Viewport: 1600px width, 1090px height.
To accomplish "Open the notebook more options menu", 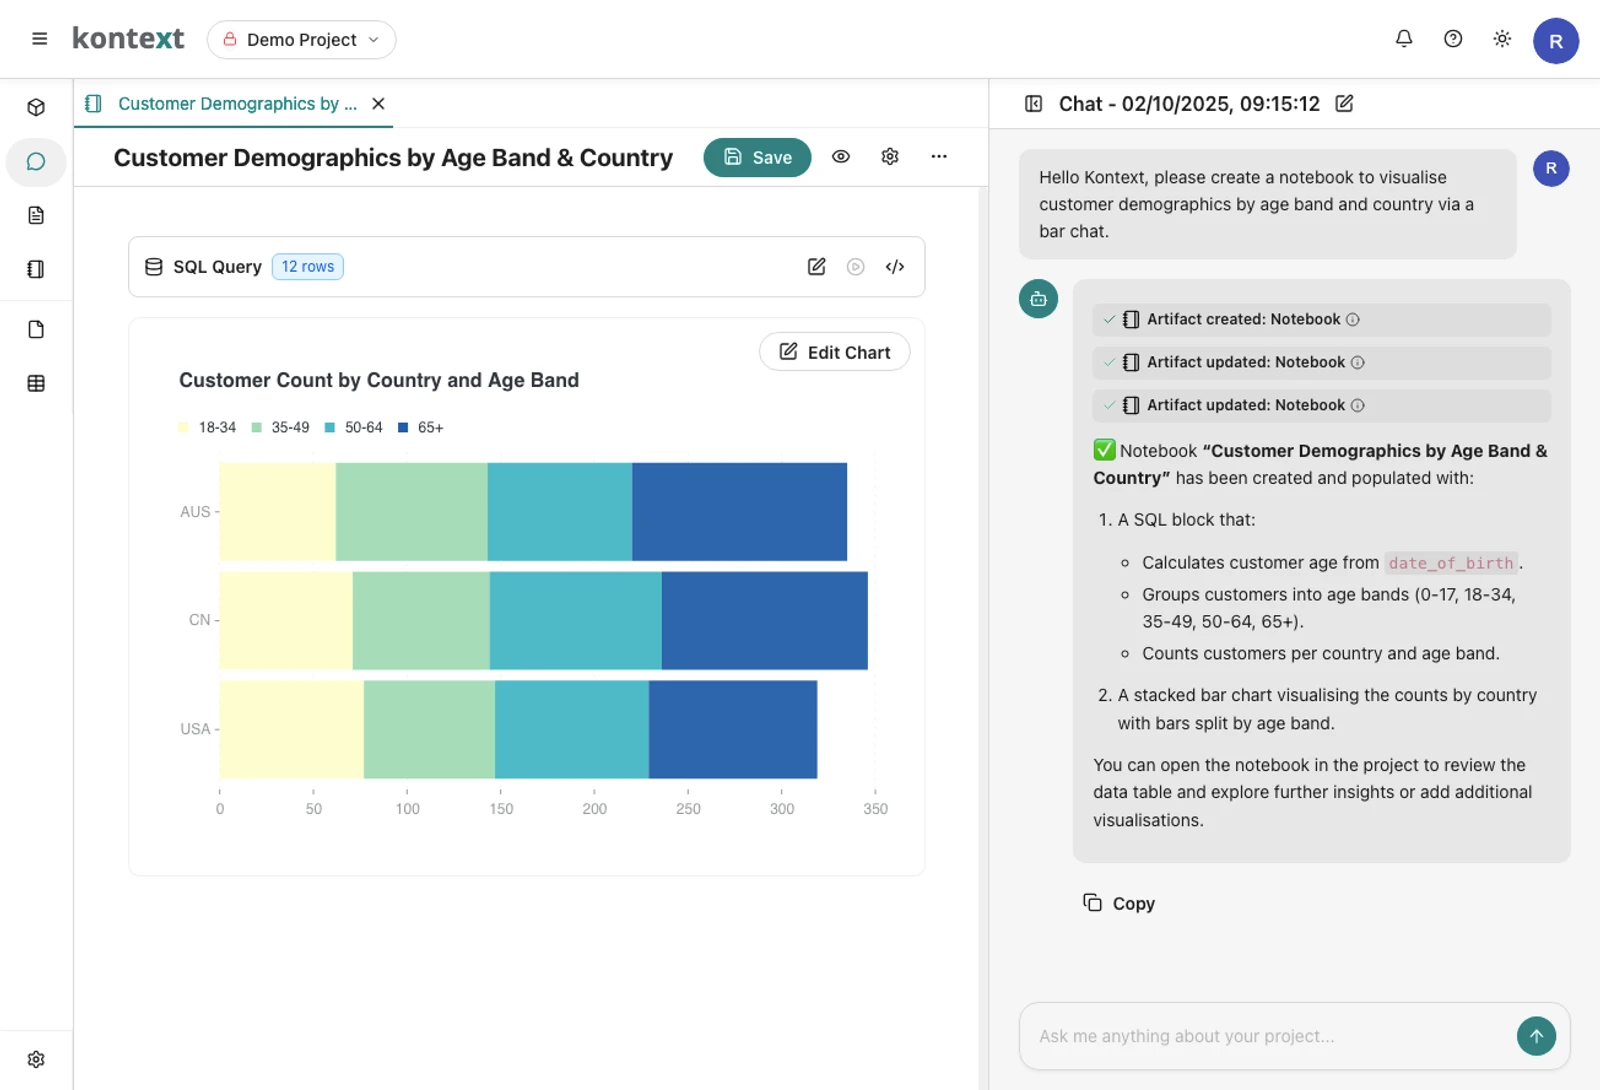I will pos(939,157).
